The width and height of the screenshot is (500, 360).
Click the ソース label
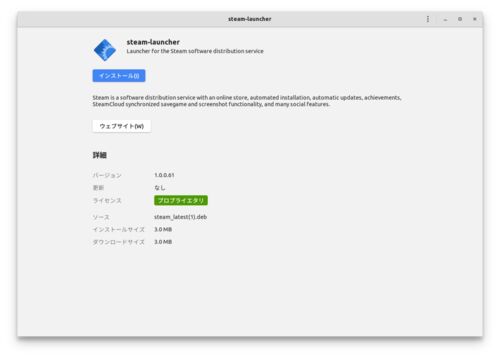tap(101, 217)
